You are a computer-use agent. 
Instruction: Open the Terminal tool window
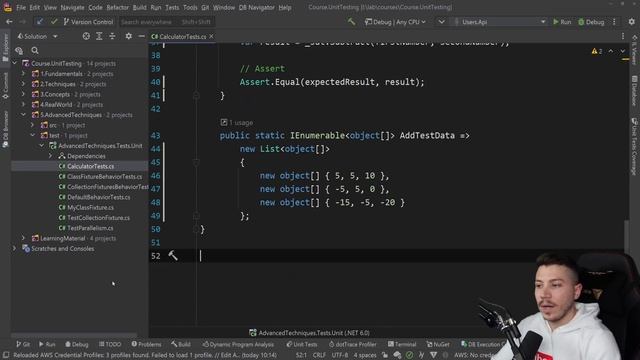coord(402,344)
